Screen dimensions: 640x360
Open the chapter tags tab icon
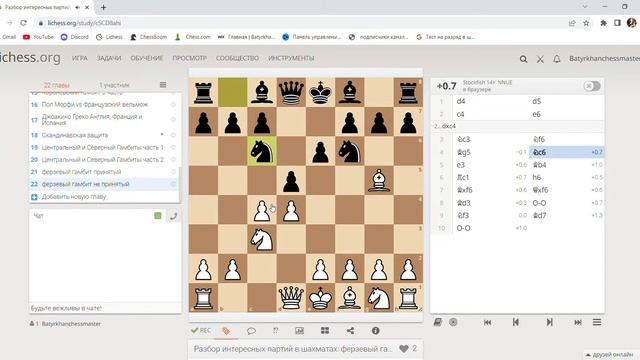click(226, 331)
